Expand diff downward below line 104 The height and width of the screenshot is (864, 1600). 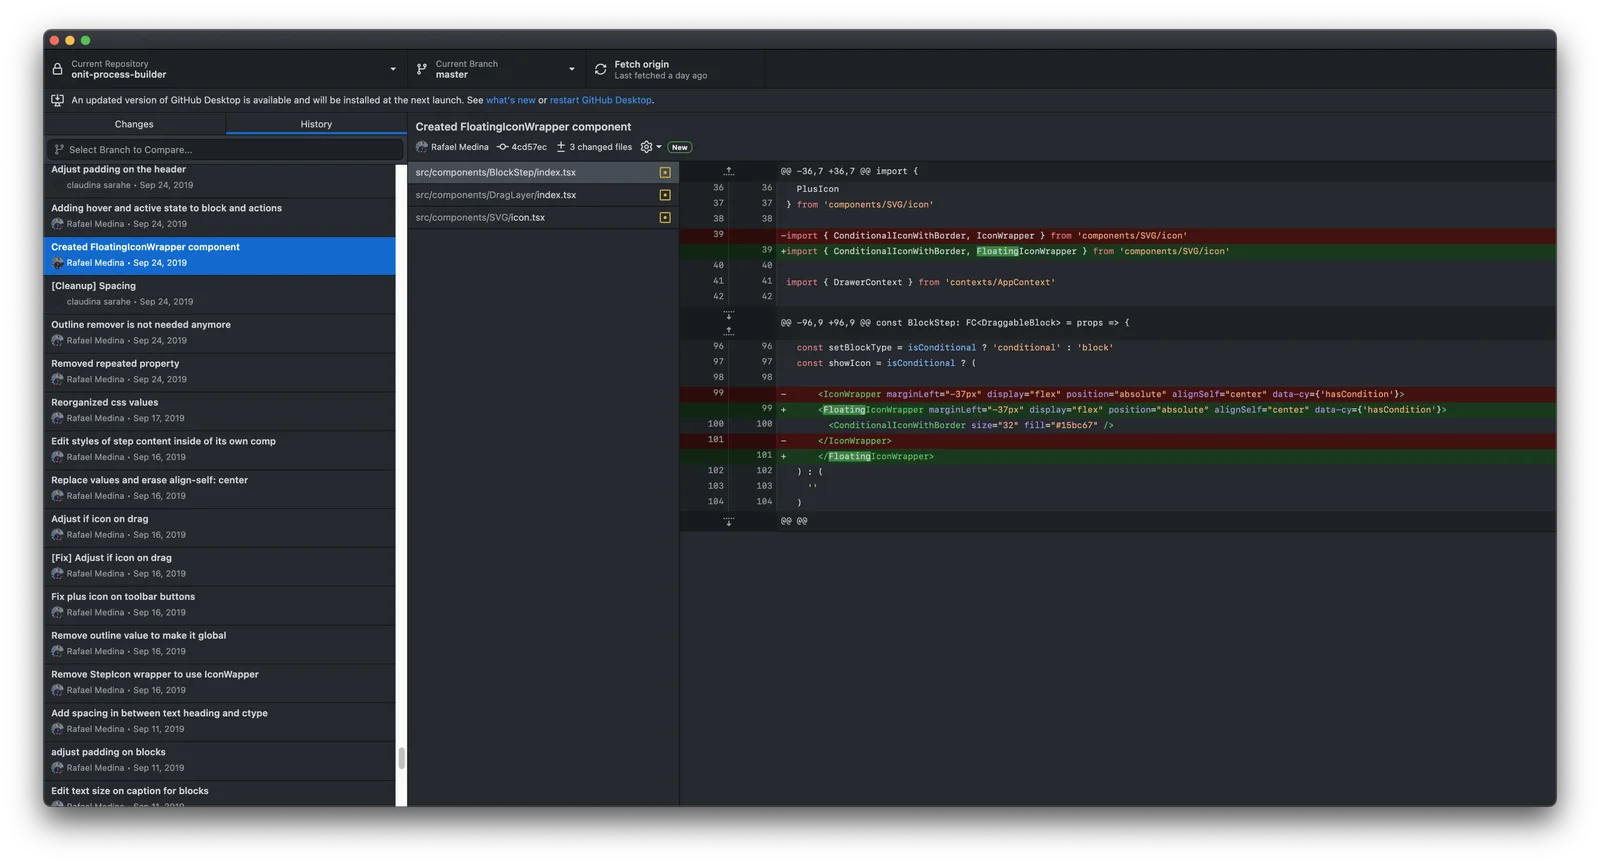pos(728,521)
